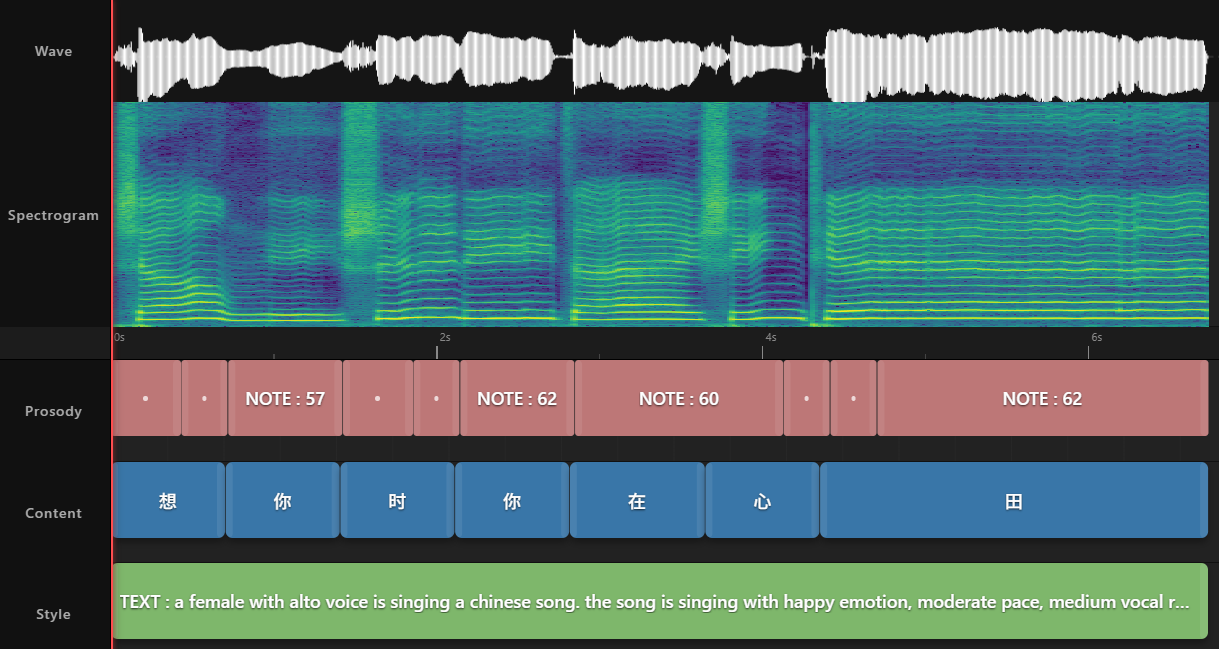1219x649 pixels.
Task: Click the 4s mark on time ruler
Action: (x=770, y=337)
